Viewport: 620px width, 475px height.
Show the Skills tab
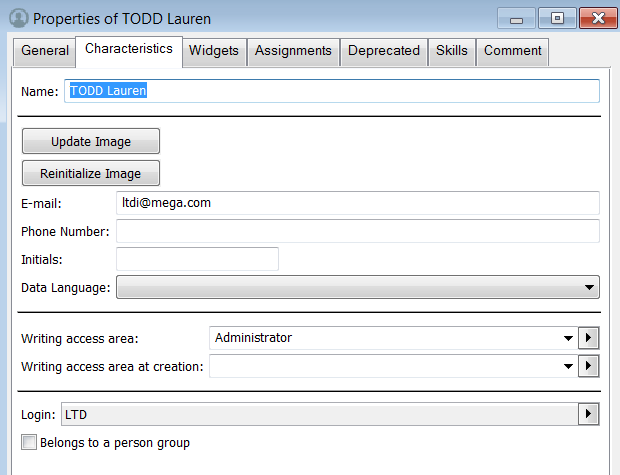[x=451, y=51]
